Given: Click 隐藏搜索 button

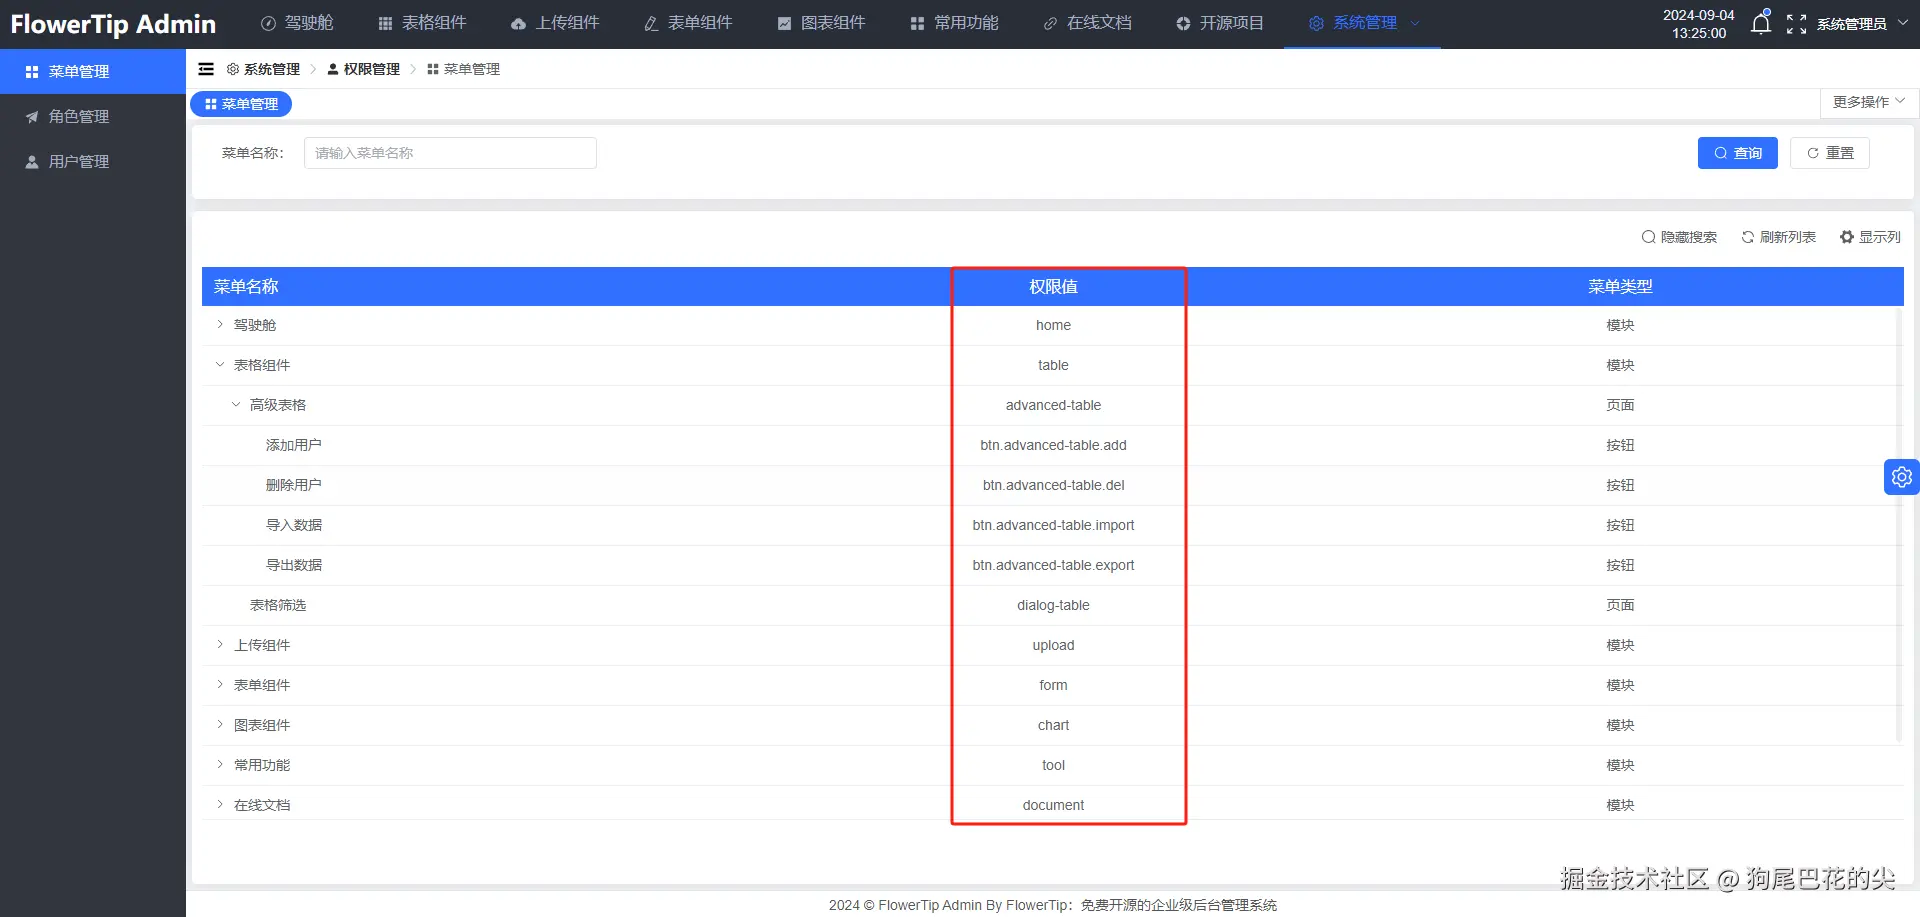Looking at the screenshot, I should 1679,237.
